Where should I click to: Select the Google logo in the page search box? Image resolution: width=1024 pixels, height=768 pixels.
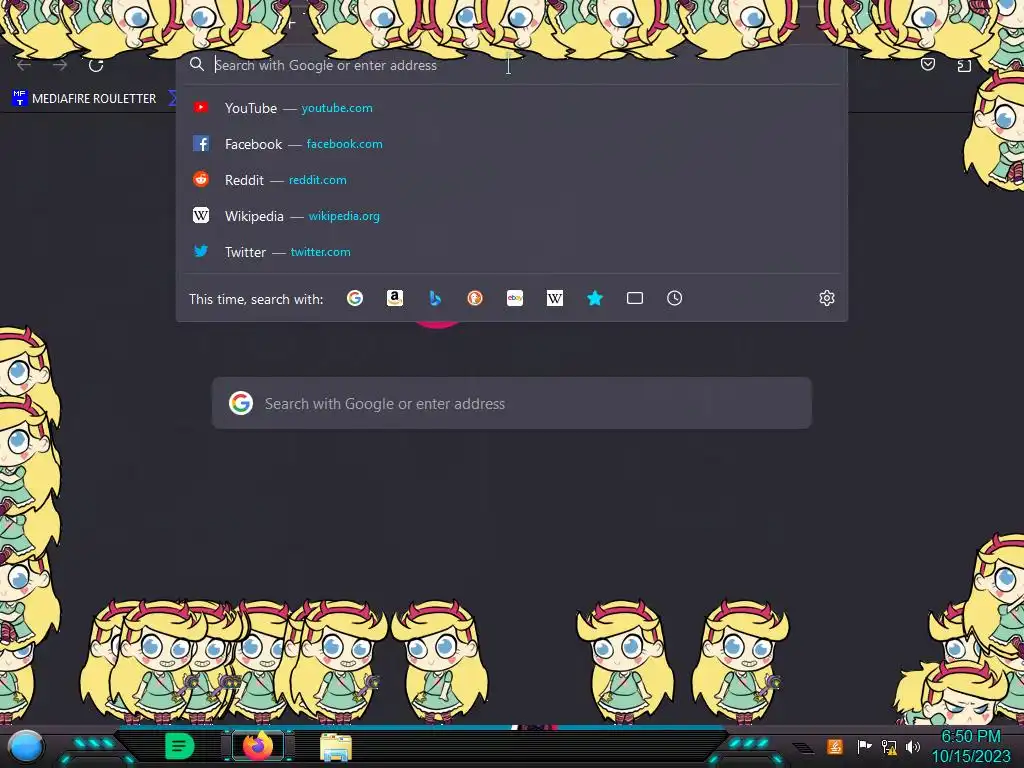pos(241,403)
